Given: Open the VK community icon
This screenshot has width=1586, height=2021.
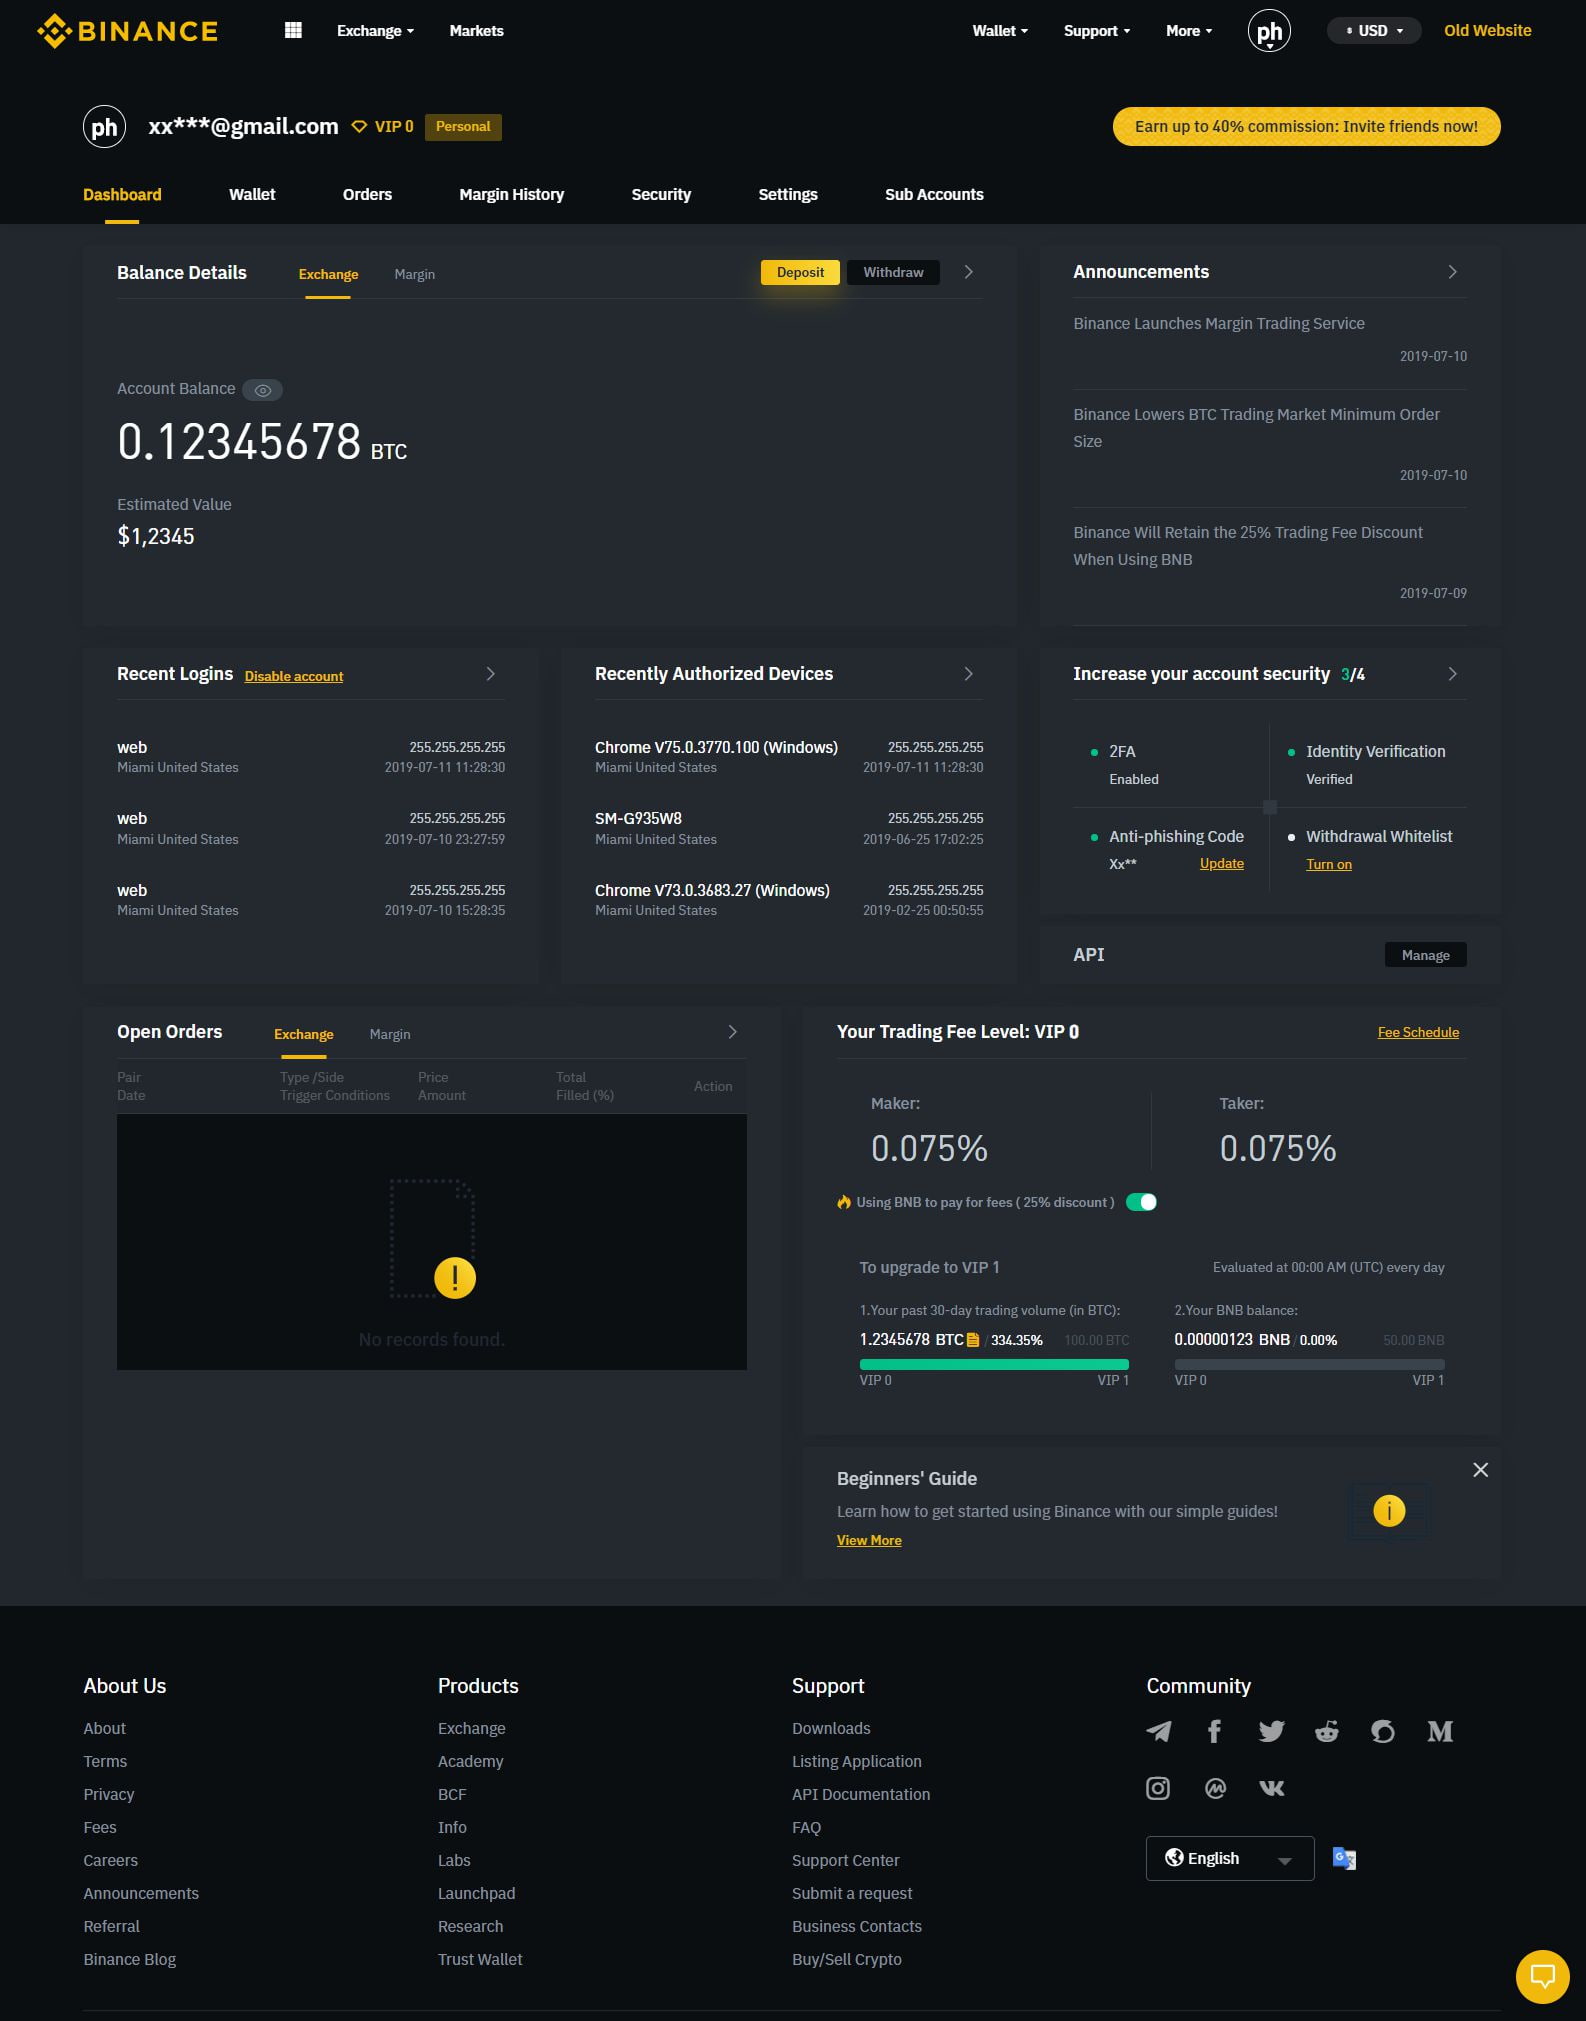Looking at the screenshot, I should [x=1271, y=1788].
